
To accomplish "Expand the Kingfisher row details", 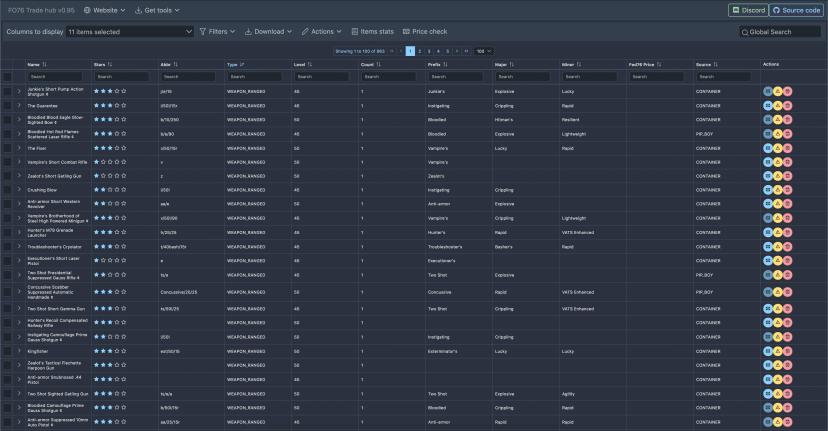I will tap(19, 352).
